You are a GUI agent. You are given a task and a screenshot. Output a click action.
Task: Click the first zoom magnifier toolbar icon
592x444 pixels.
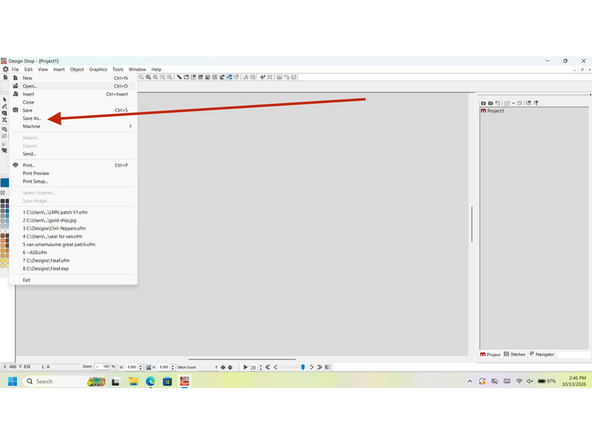point(141,77)
